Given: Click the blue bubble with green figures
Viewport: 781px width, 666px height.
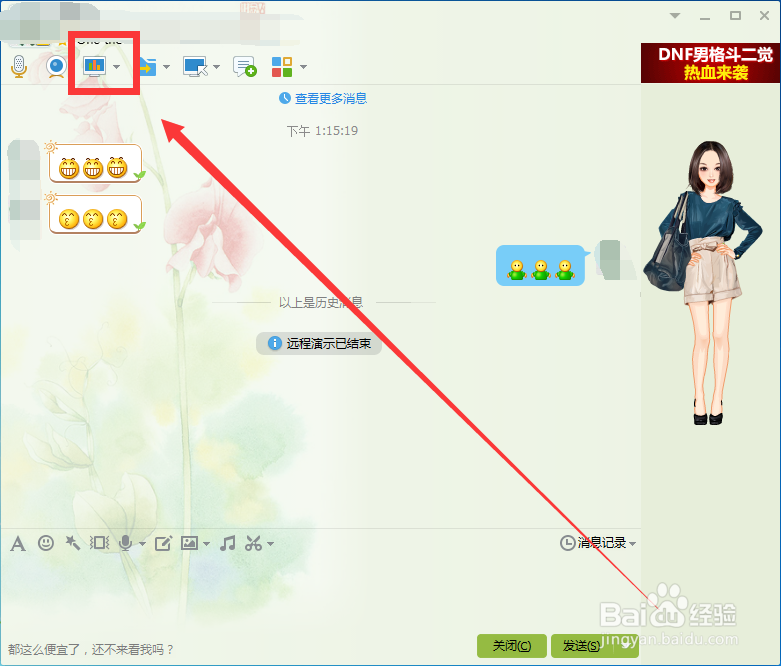Looking at the screenshot, I should 540,266.
